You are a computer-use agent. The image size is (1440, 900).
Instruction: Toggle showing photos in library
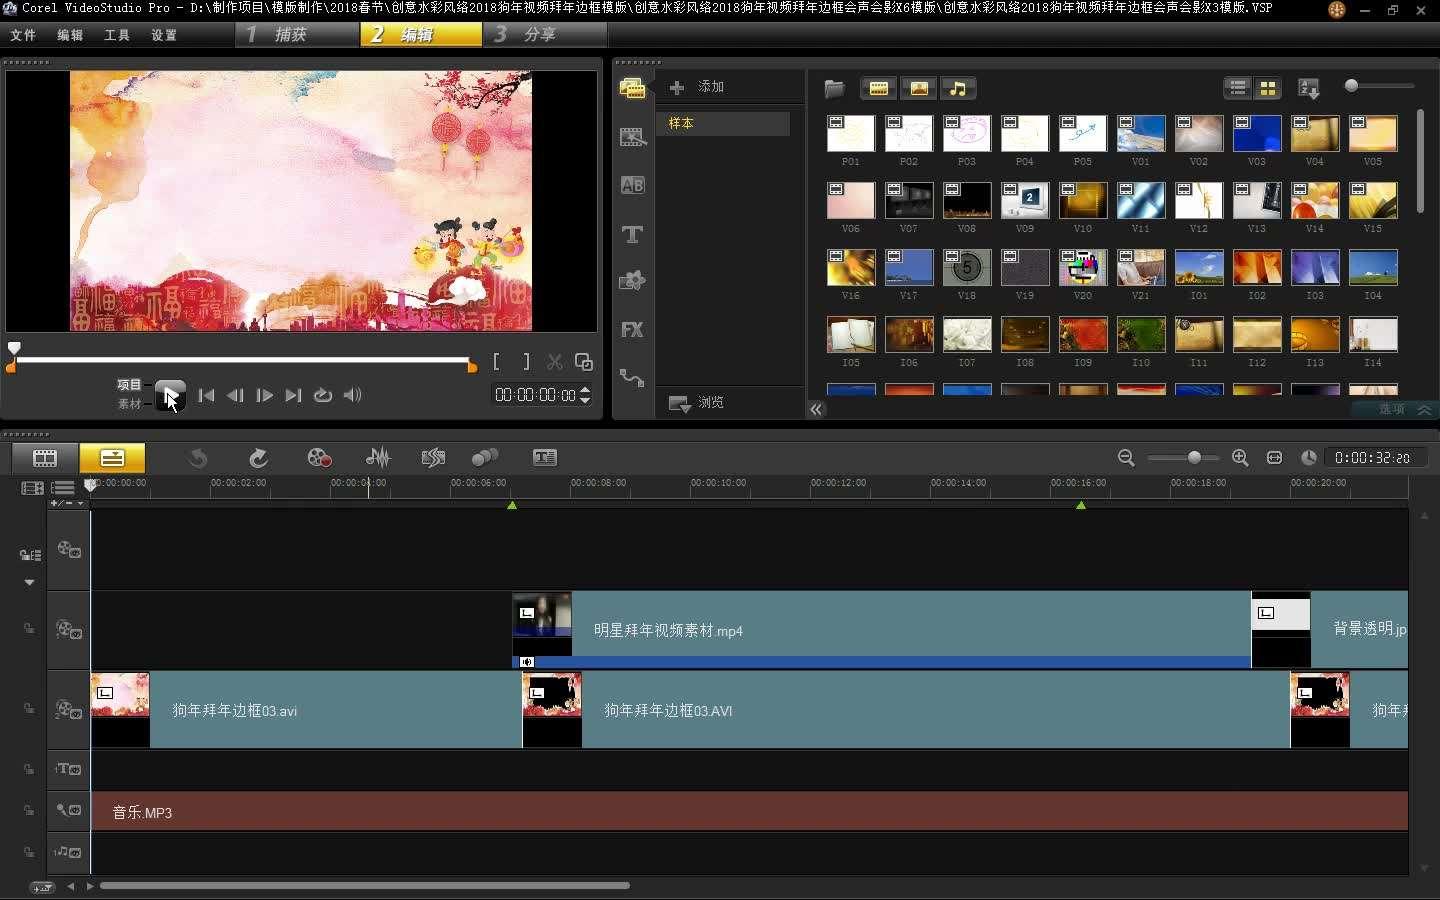[918, 88]
